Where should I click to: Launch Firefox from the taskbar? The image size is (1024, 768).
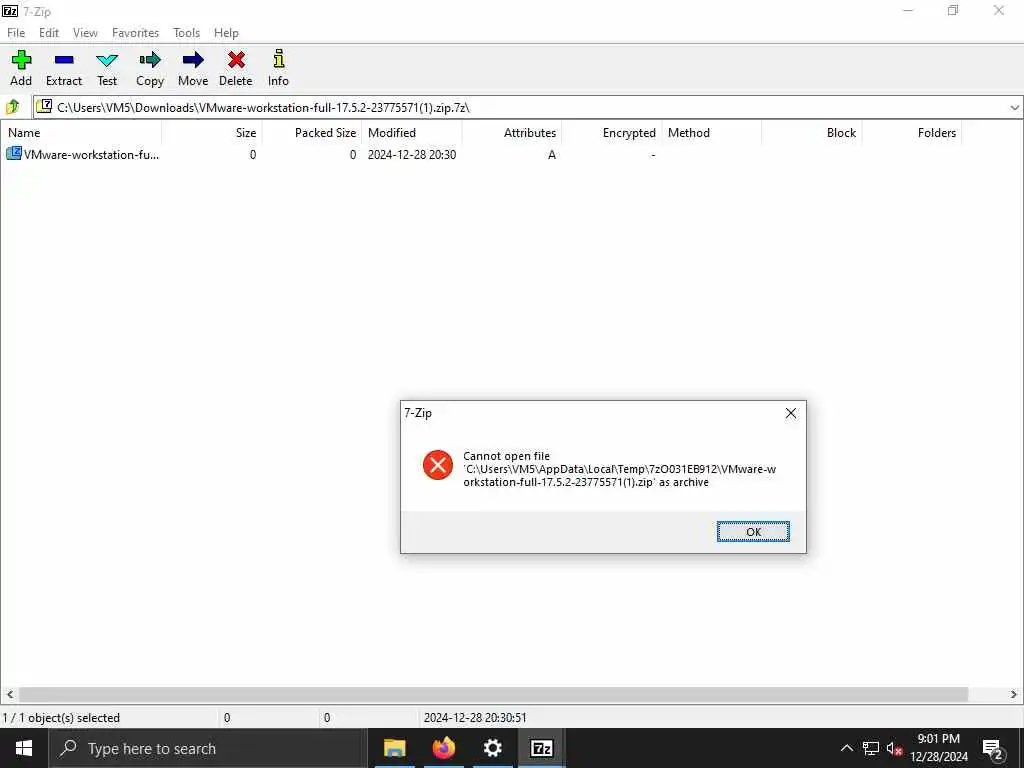[443, 748]
